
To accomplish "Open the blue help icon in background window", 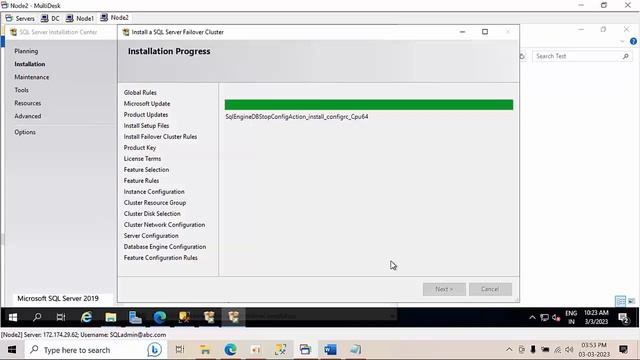I will click(633, 42).
